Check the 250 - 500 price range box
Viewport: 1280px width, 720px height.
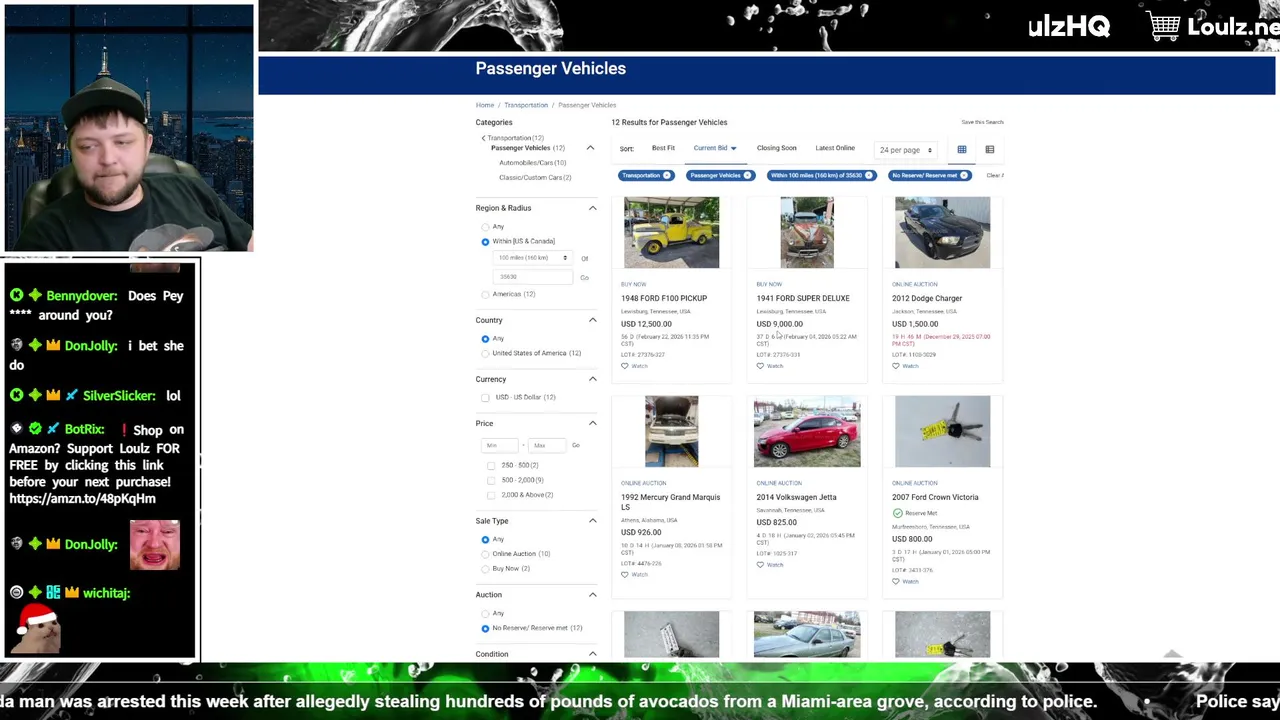click(x=491, y=466)
